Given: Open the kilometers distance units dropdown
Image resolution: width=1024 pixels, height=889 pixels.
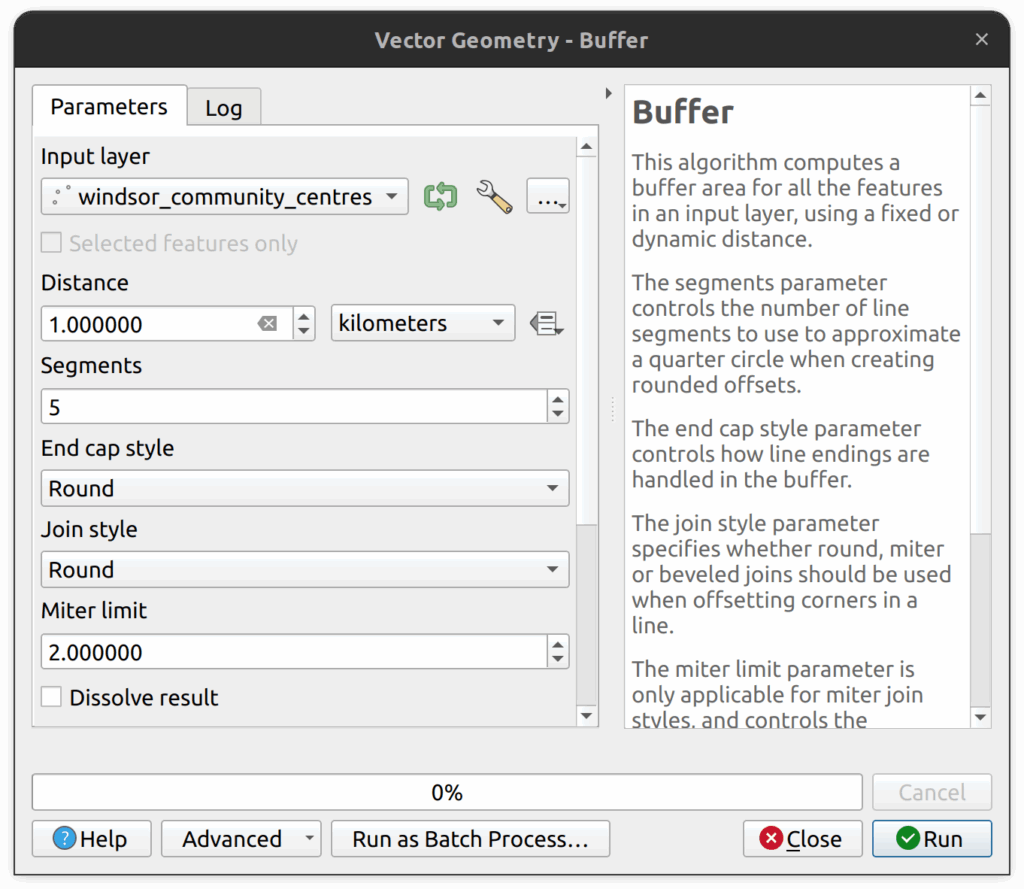Looking at the screenshot, I should pyautogui.click(x=422, y=324).
